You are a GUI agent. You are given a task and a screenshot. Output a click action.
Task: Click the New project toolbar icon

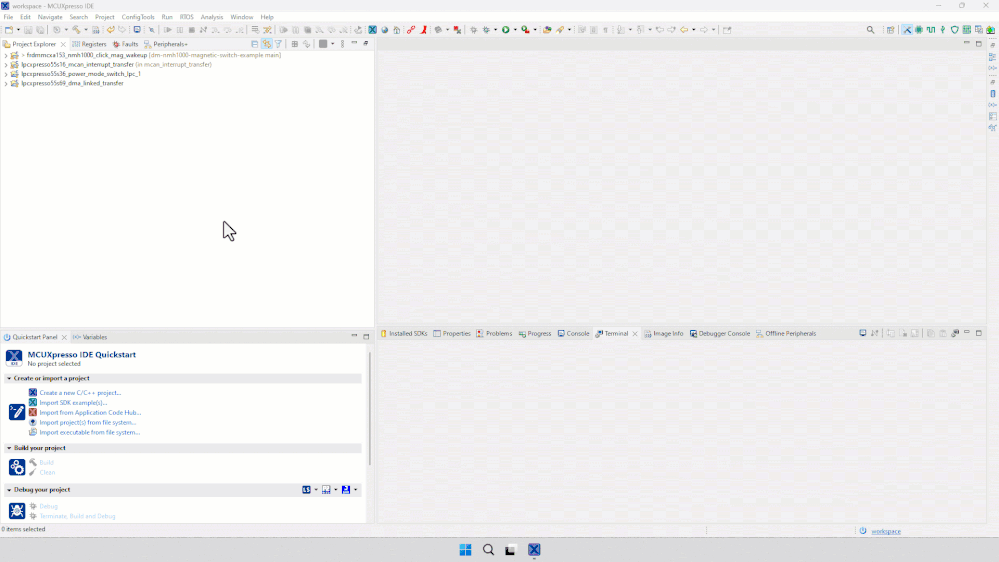[8, 30]
